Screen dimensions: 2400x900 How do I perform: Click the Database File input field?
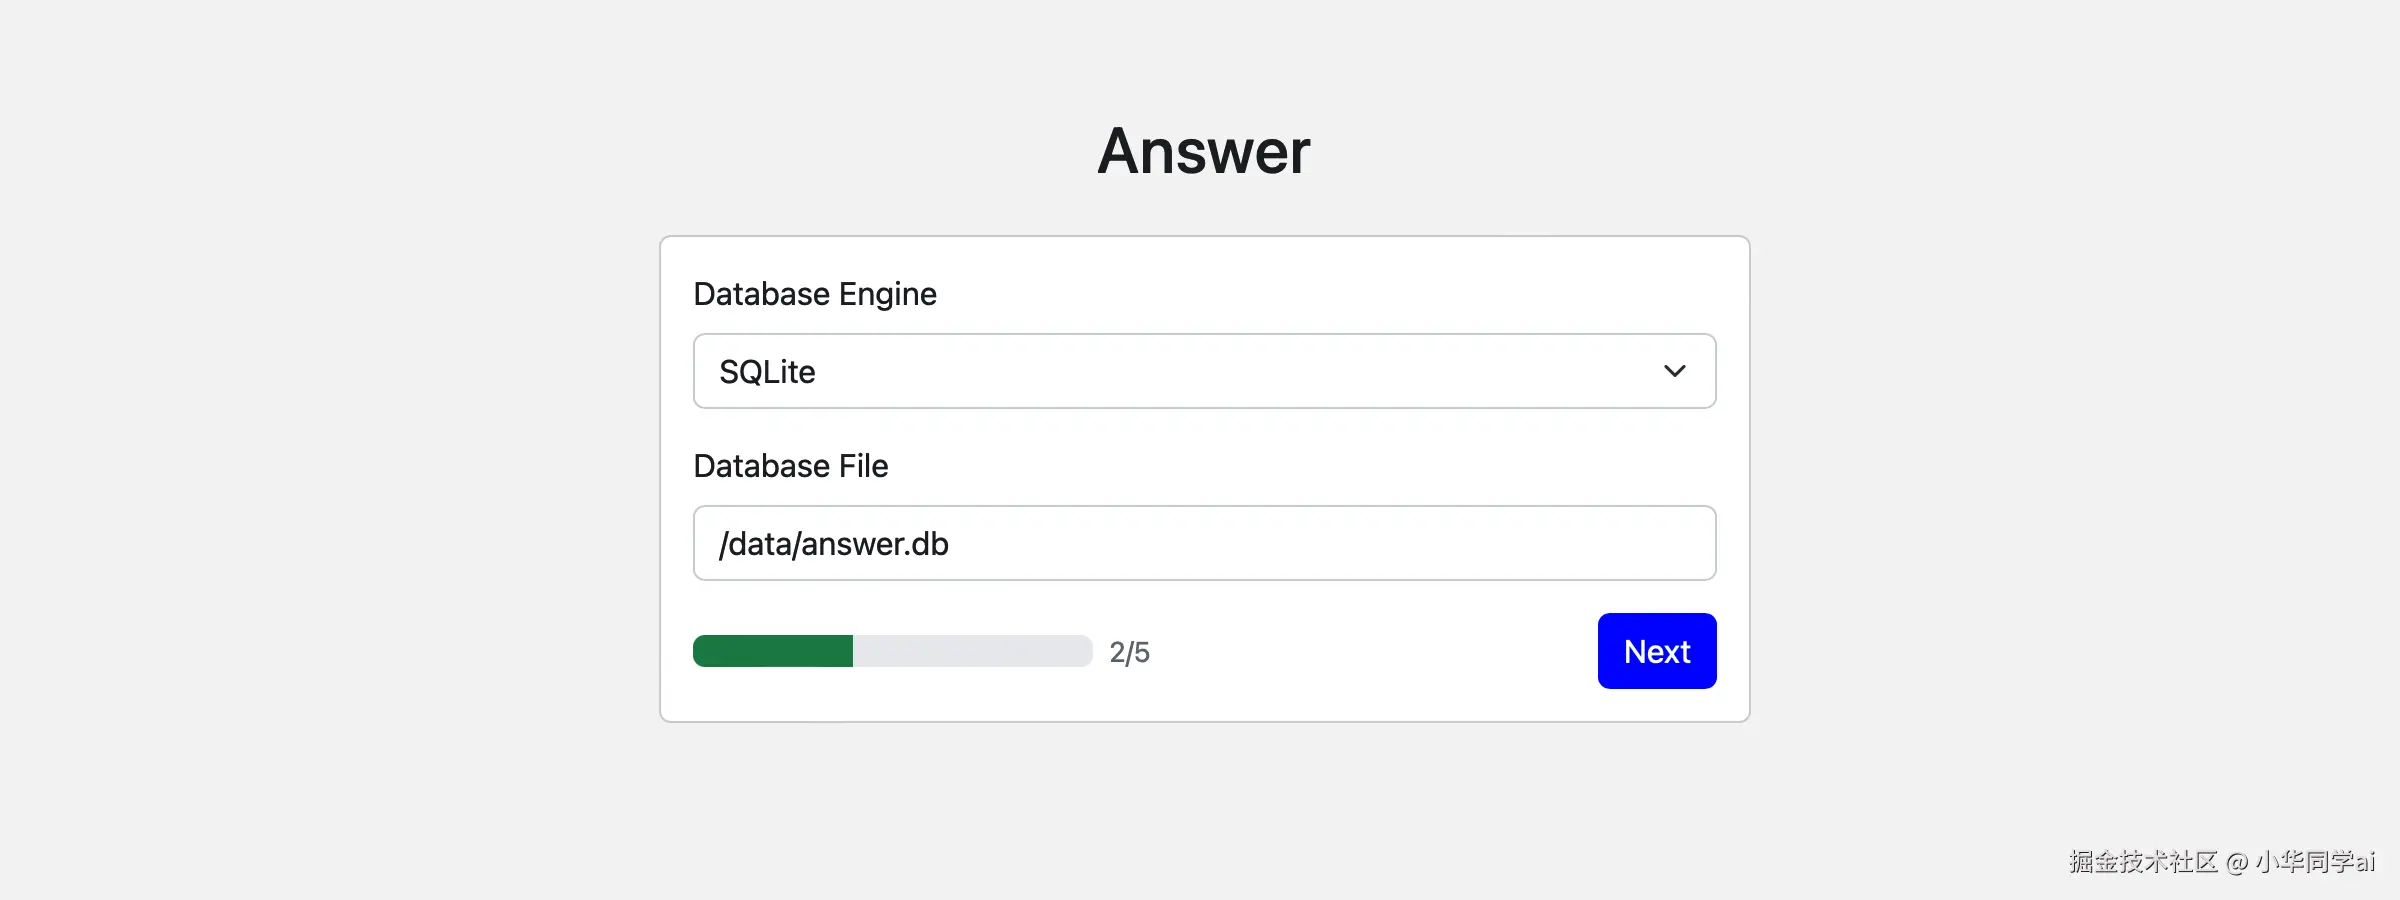tap(1203, 543)
